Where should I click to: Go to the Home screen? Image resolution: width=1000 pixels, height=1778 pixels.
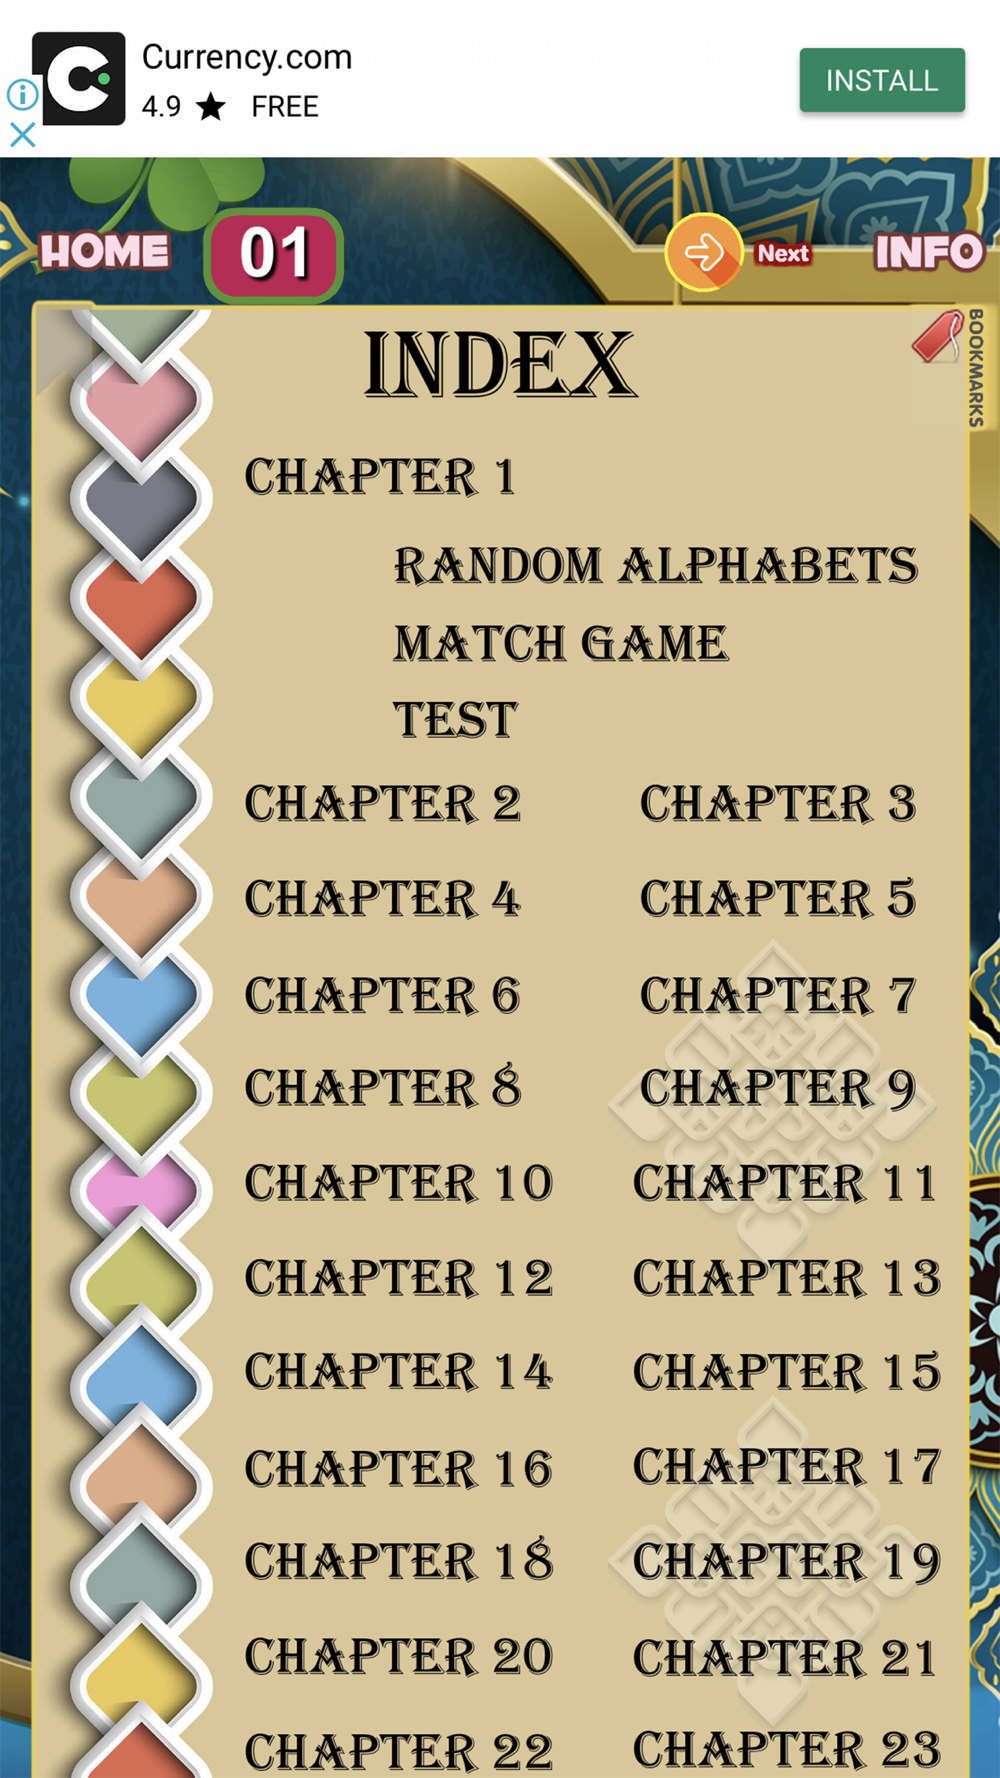click(104, 251)
